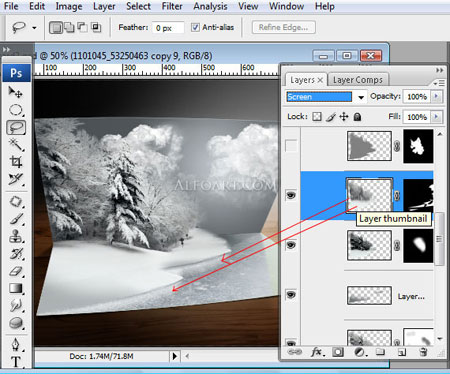Screen dimensions: 450x374
Task: Select the Clone Stamp tool
Action: tap(15, 236)
